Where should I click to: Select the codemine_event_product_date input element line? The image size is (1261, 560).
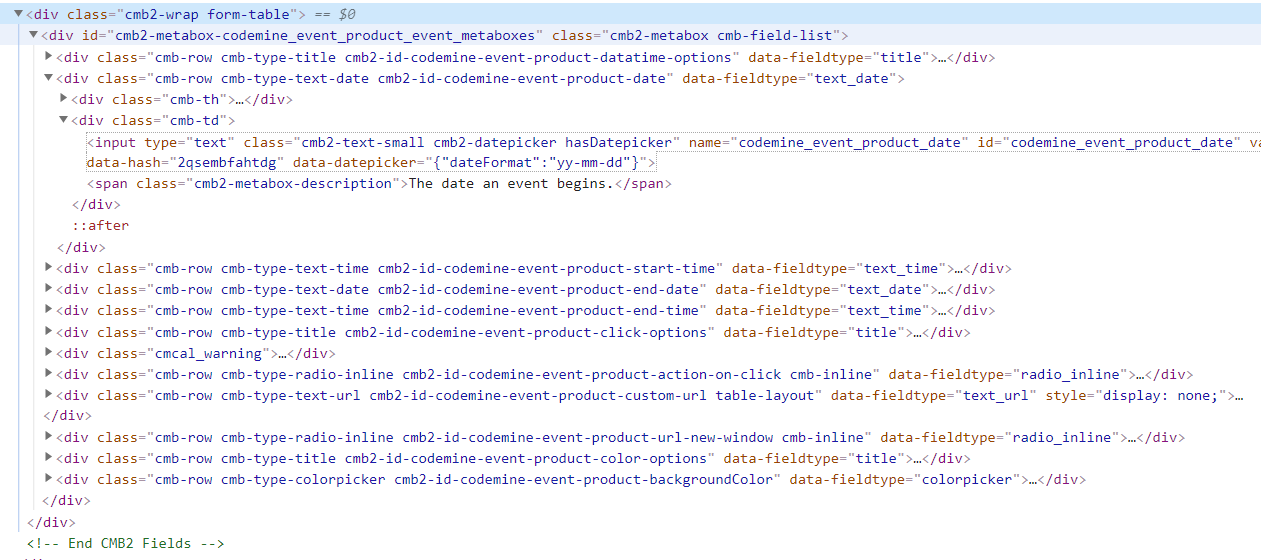pyautogui.click(x=673, y=152)
